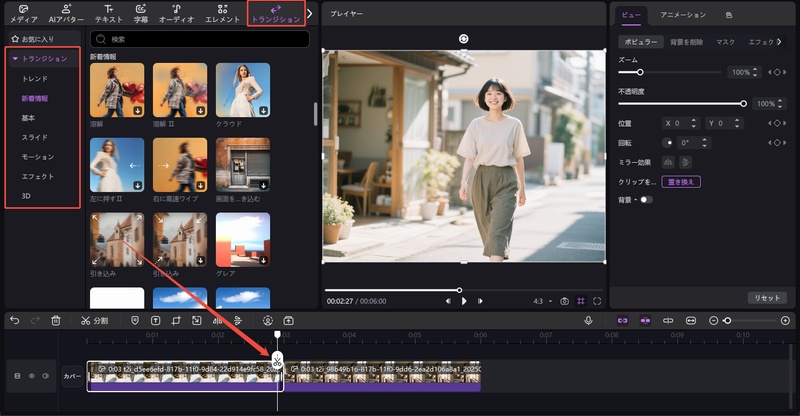
Task: Flip clip vertically with mirror icon
Action: click(x=685, y=162)
